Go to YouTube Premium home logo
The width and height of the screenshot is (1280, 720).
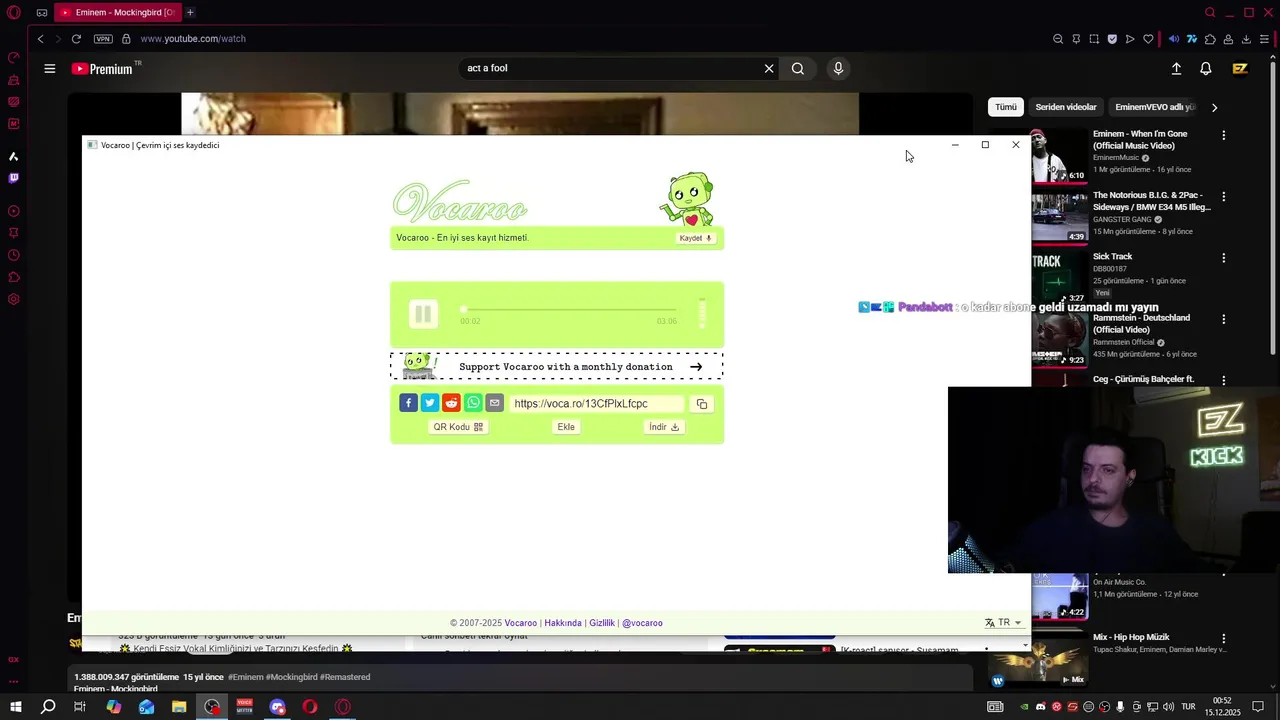(x=102, y=69)
